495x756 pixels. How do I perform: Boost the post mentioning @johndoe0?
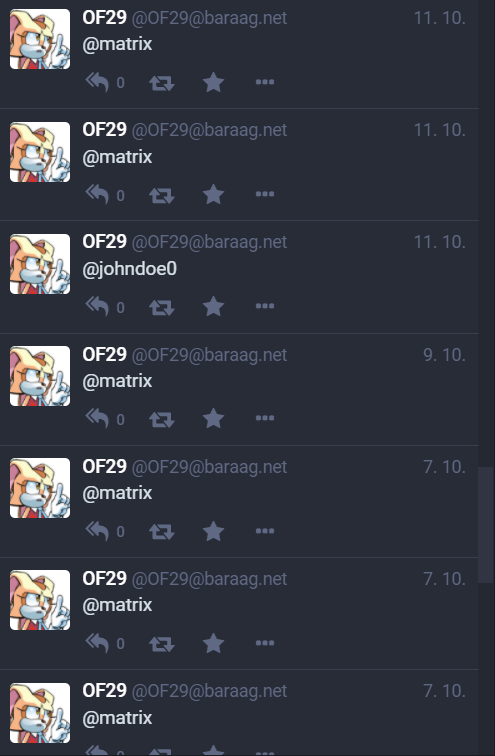click(161, 307)
